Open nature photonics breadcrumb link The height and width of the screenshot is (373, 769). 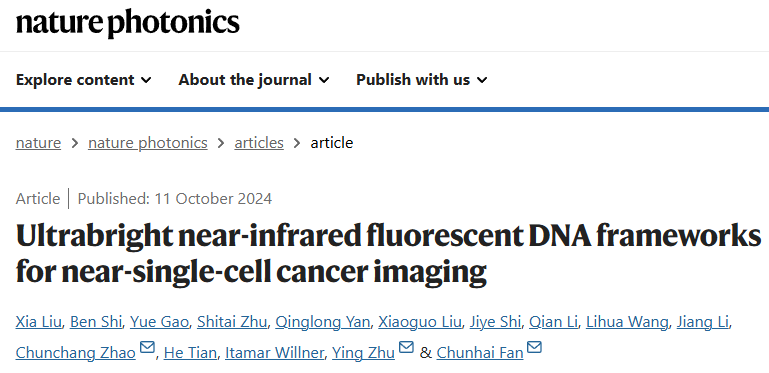[x=148, y=143]
